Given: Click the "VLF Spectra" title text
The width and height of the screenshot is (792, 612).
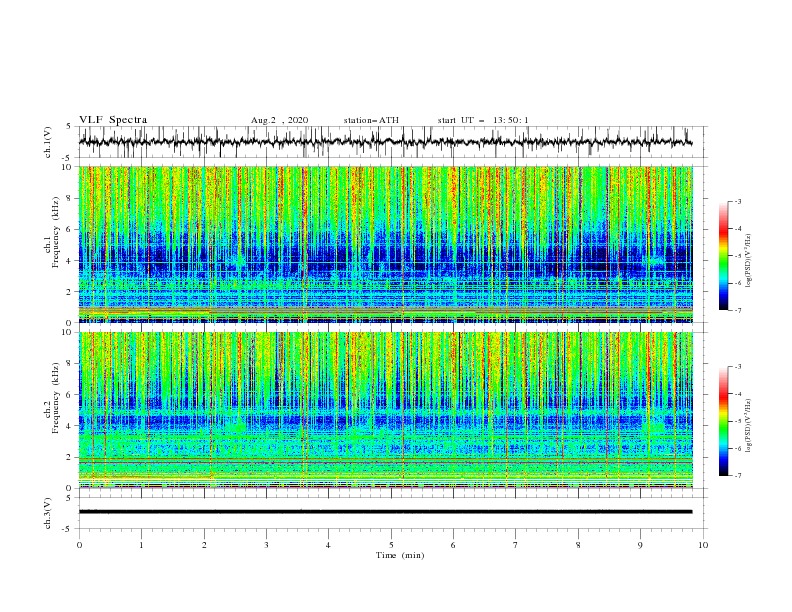Looking at the screenshot, I should (x=113, y=120).
